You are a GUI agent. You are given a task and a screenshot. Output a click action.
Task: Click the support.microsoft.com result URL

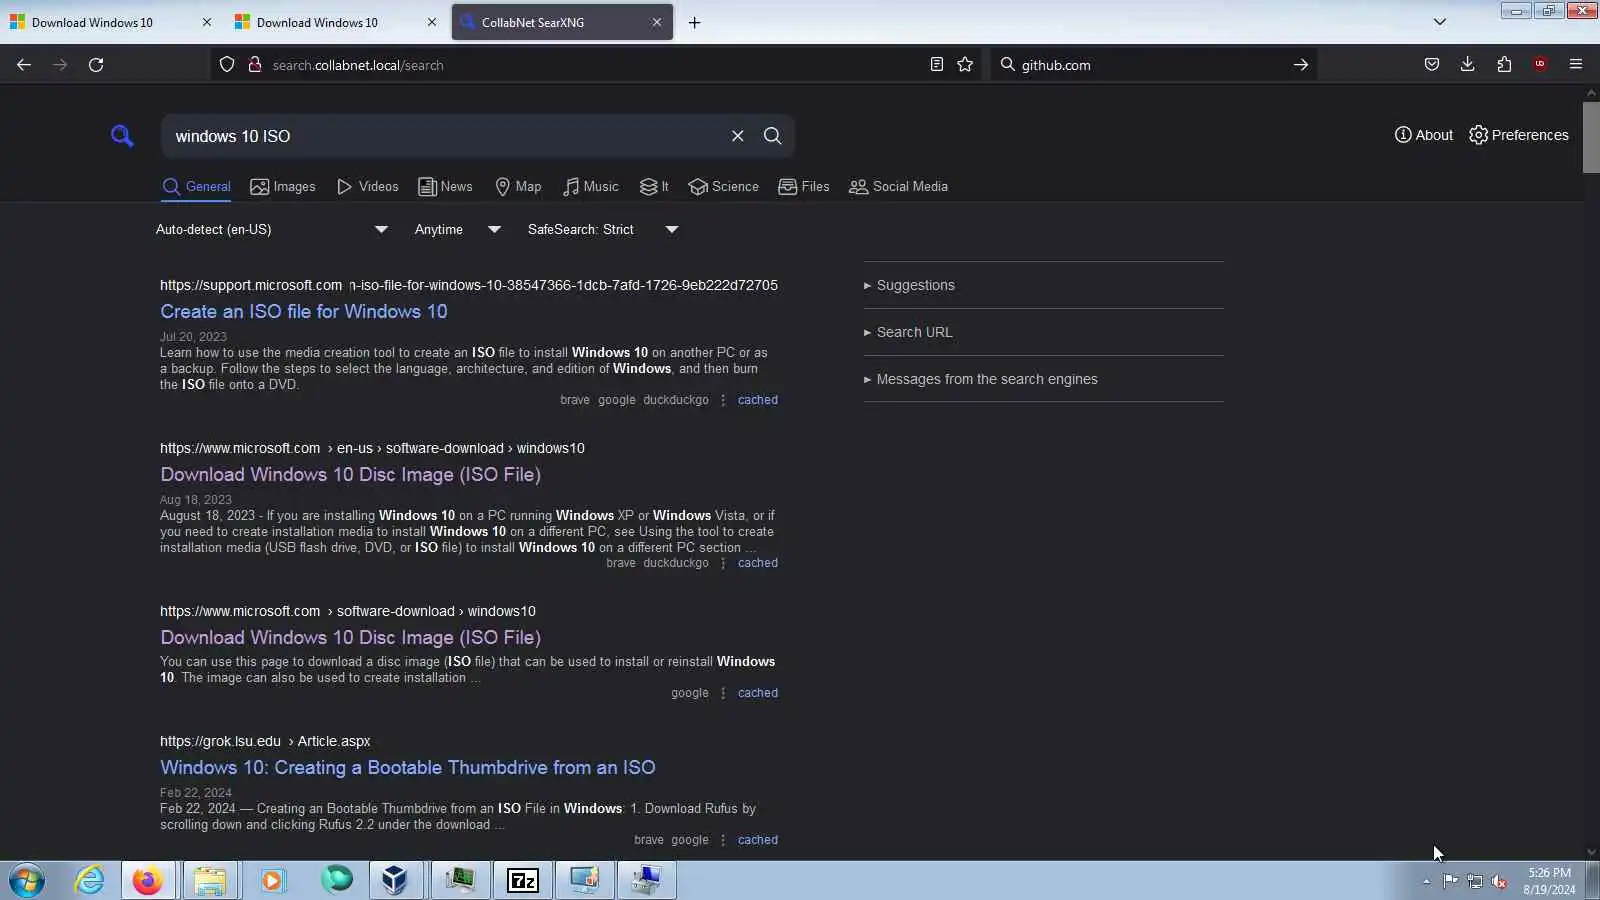(469, 285)
